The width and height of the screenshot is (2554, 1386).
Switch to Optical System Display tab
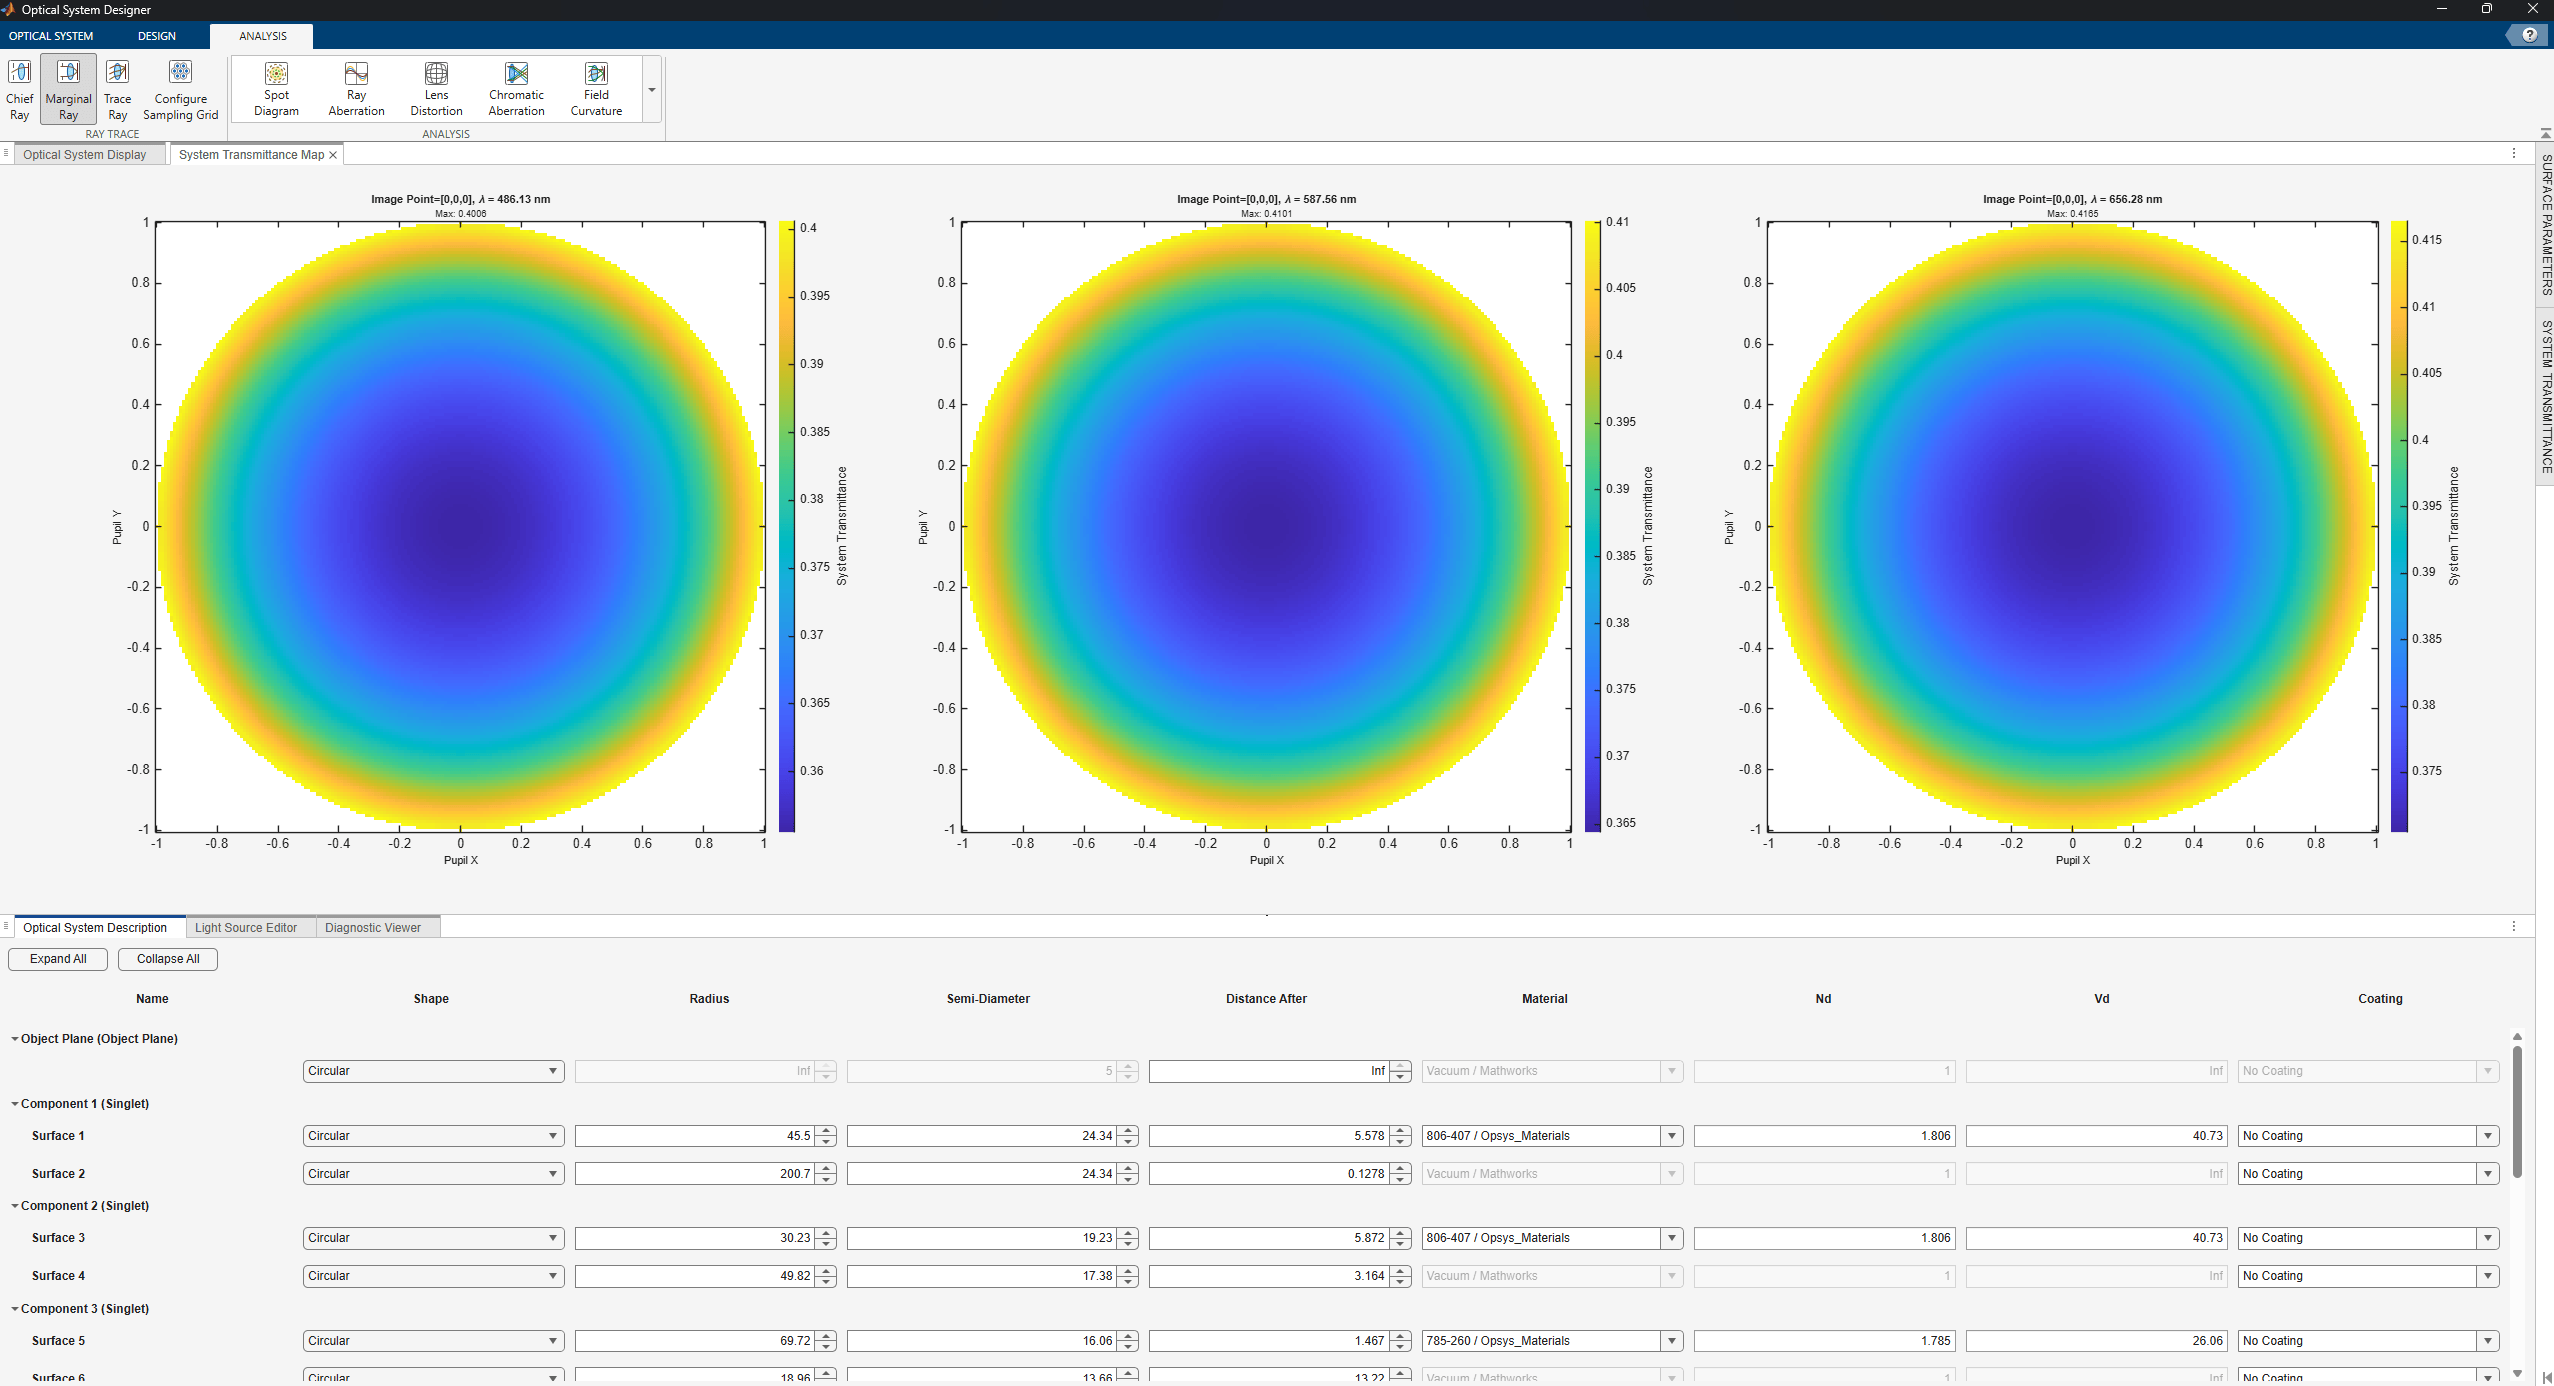tap(85, 155)
